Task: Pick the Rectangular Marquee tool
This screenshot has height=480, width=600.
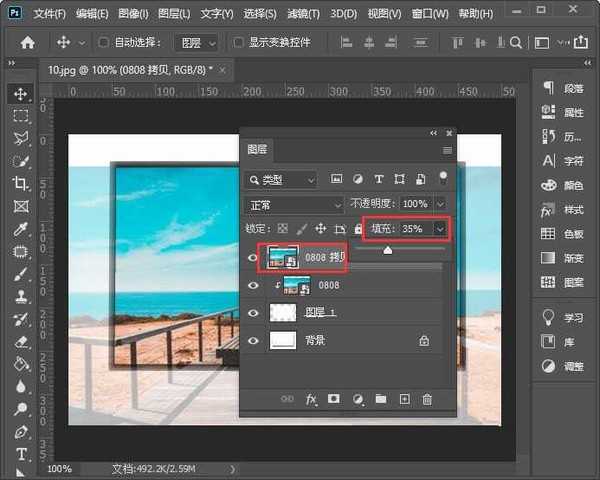Action: 21,116
